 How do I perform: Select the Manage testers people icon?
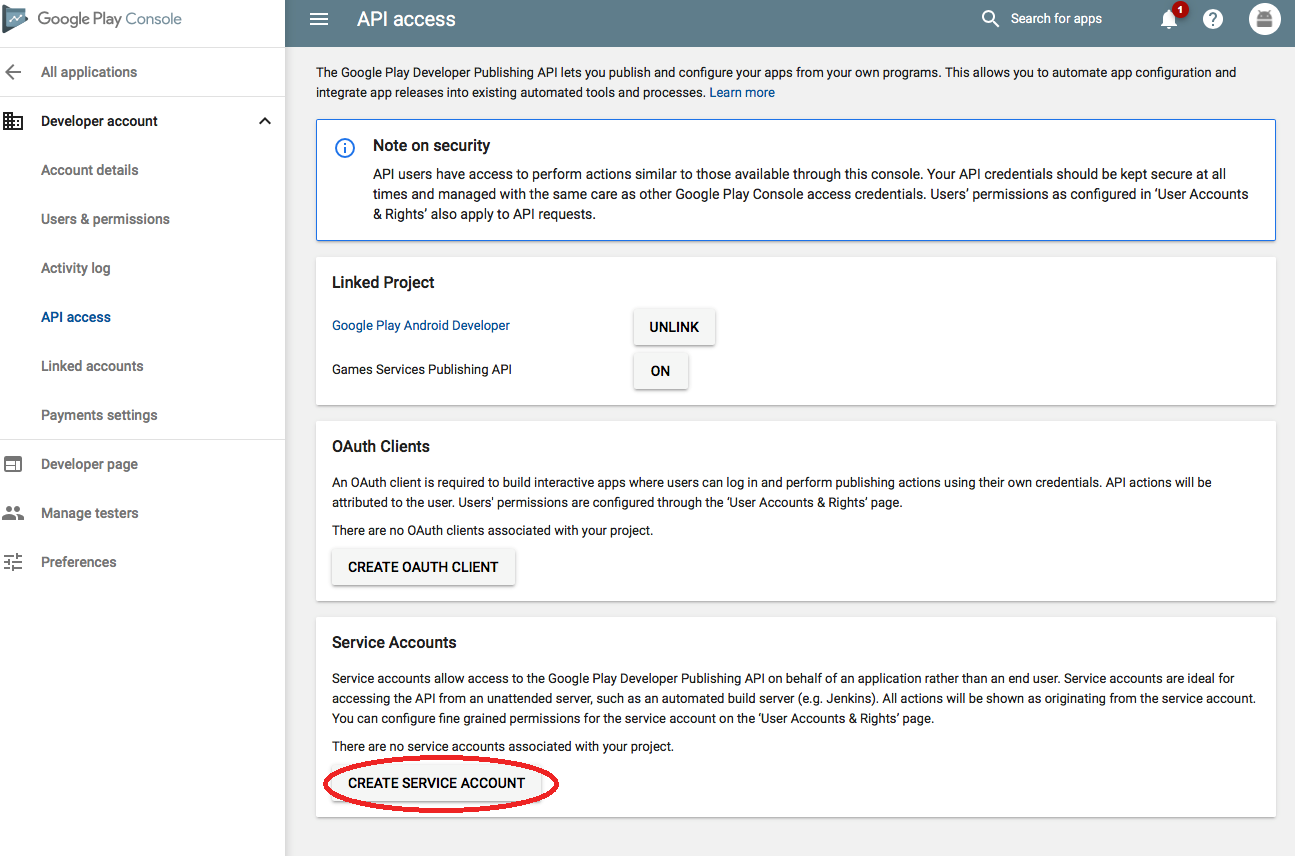[x=14, y=512]
